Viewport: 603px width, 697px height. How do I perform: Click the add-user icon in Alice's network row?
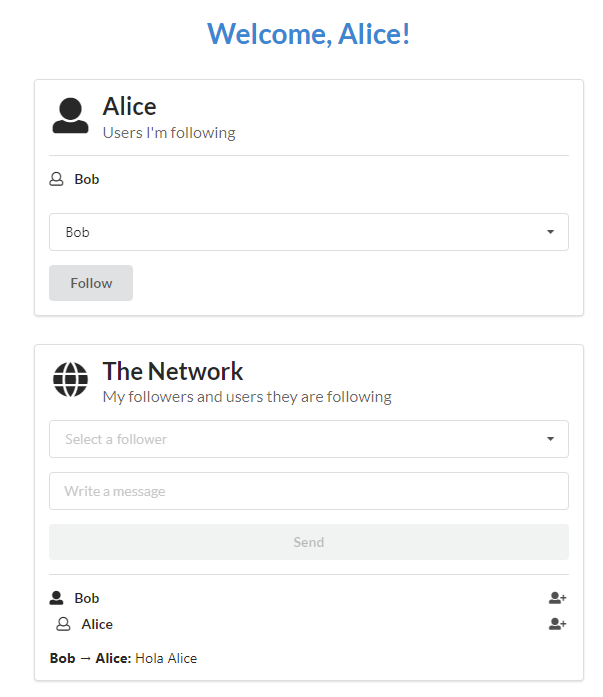[x=557, y=624]
